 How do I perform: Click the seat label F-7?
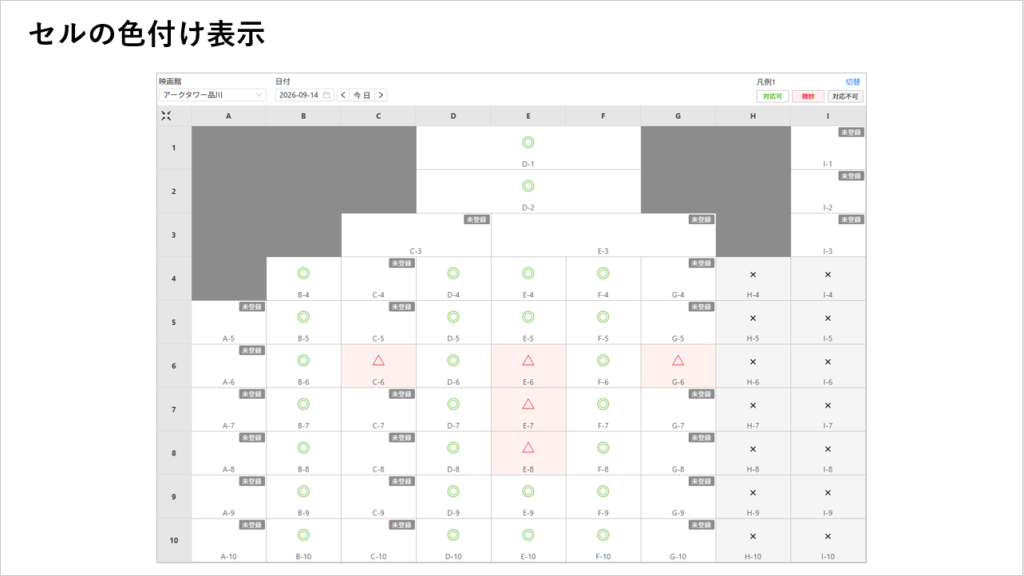(603, 426)
